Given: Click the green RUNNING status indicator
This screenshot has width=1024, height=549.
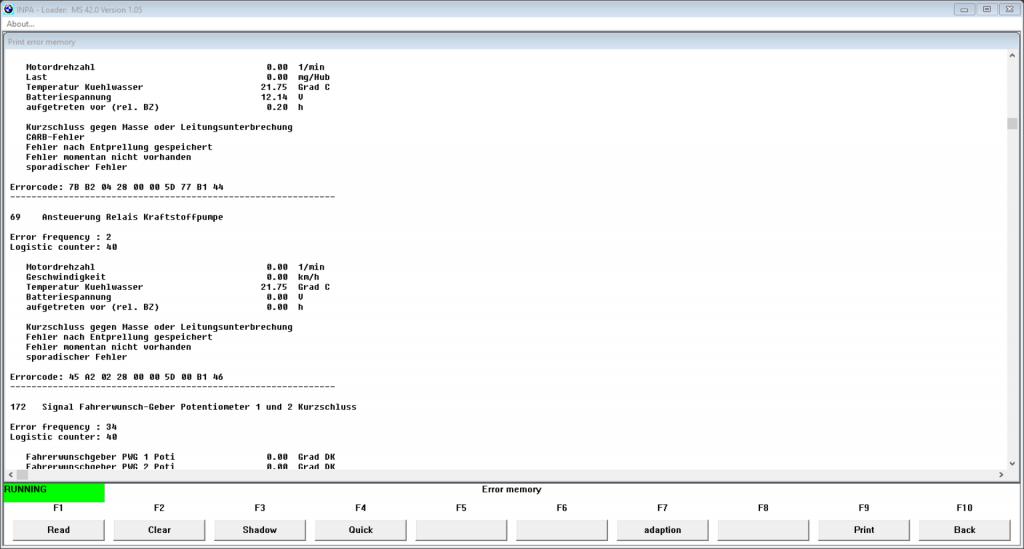Looking at the screenshot, I should point(54,492).
